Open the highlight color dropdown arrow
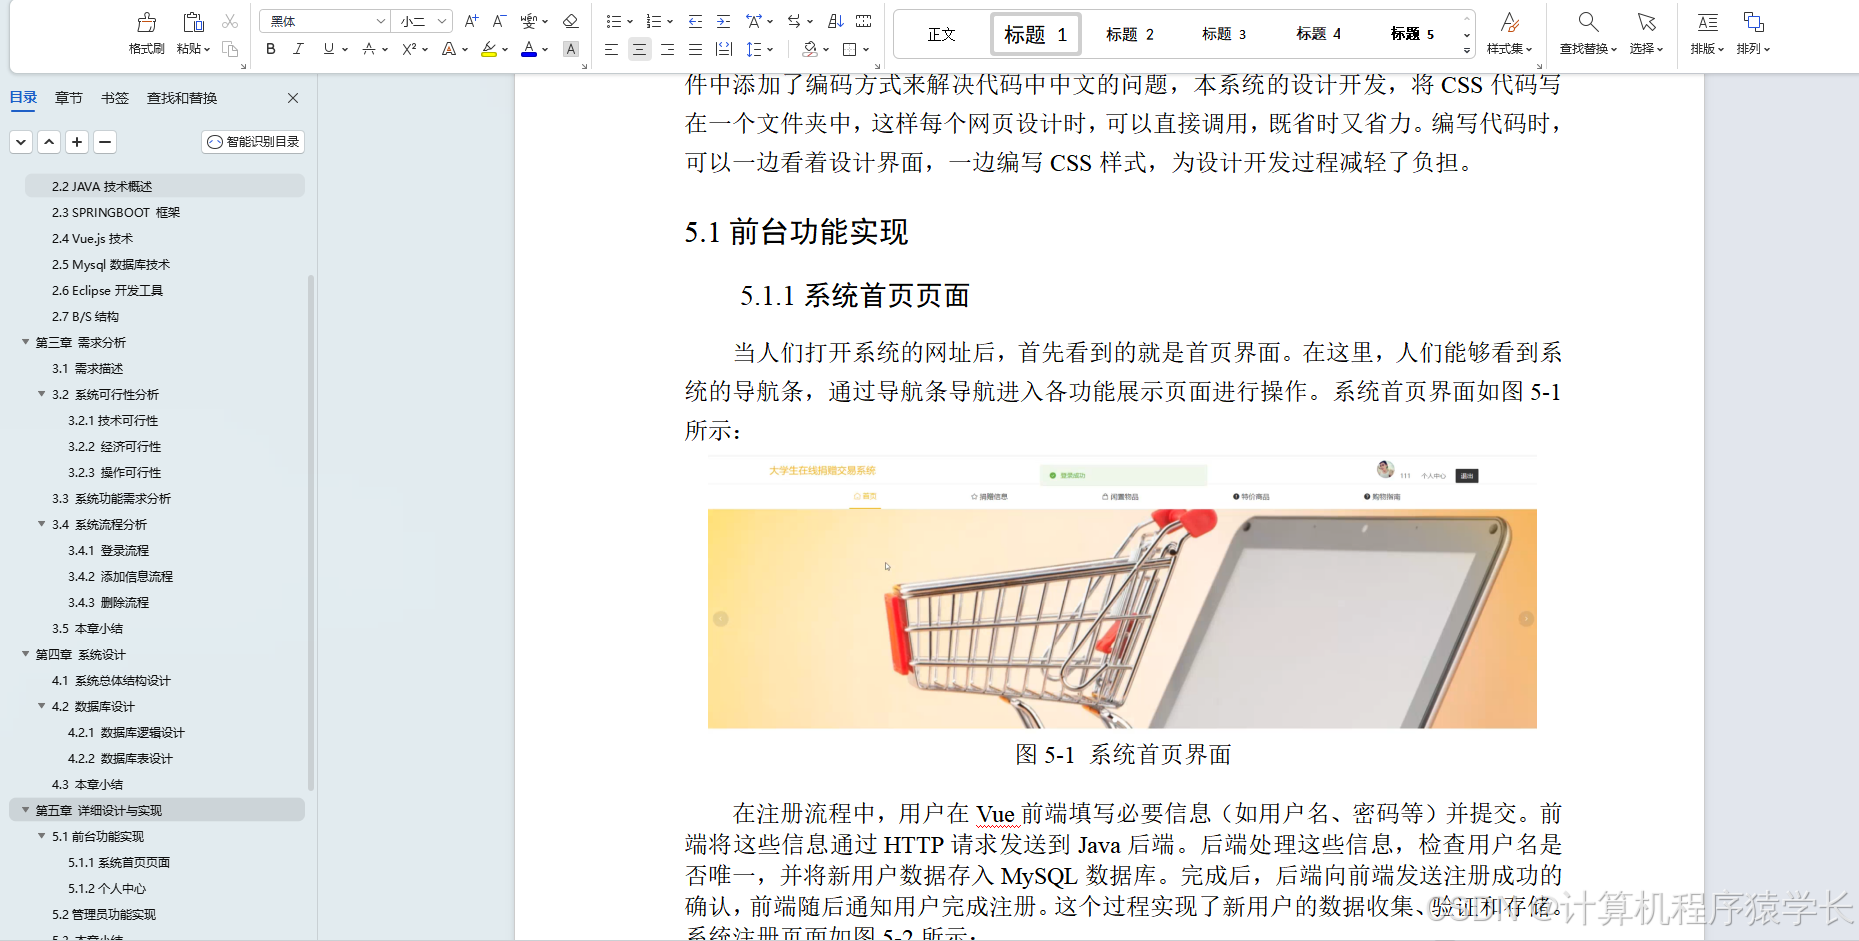 [505, 49]
